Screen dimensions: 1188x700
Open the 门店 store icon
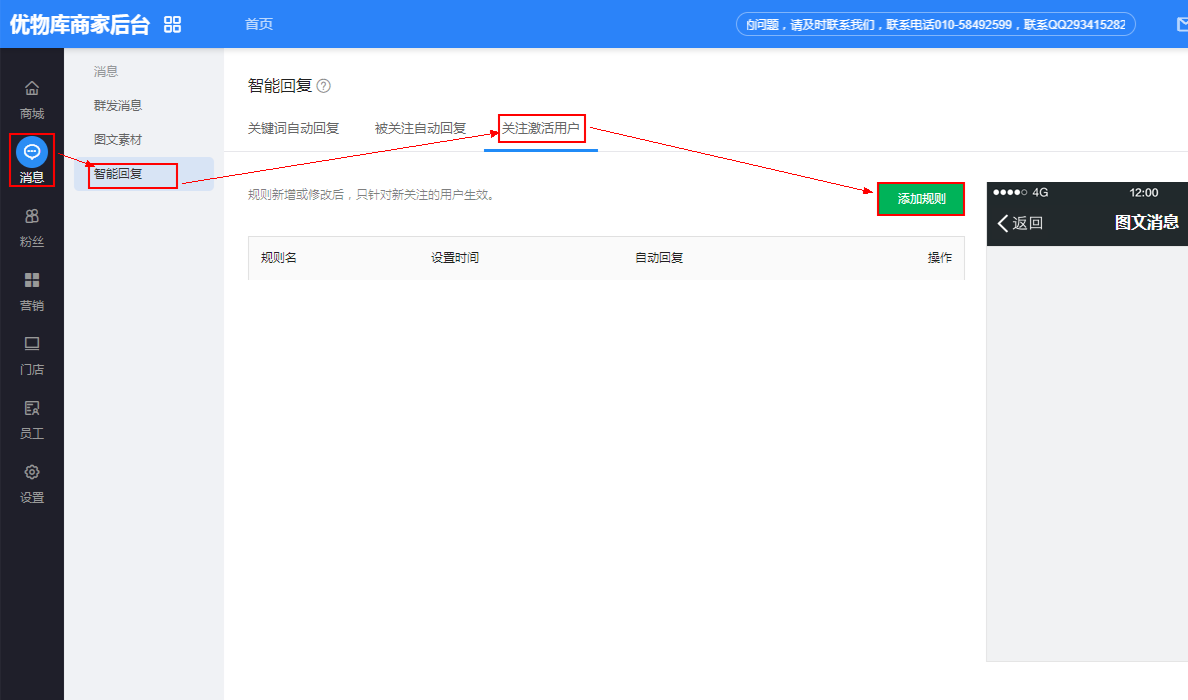tap(32, 345)
